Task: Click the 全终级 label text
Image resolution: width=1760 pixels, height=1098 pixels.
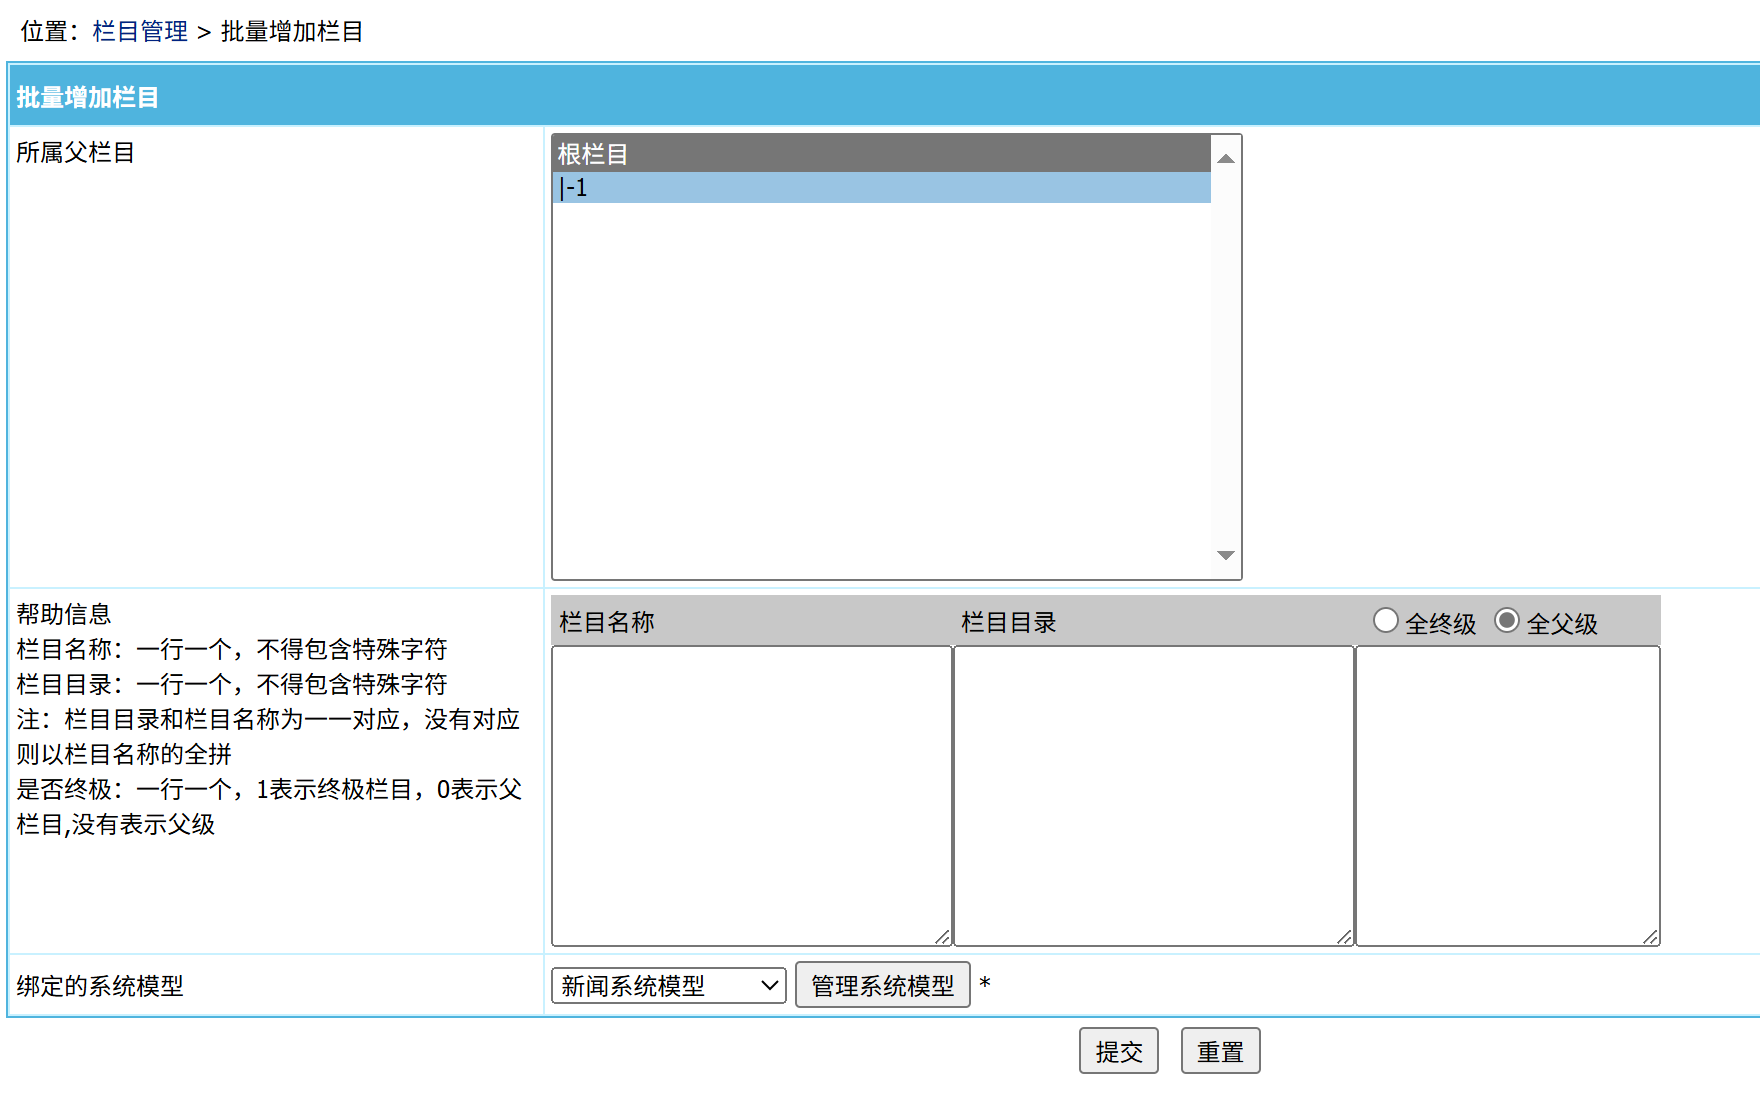Action: 1440,624
